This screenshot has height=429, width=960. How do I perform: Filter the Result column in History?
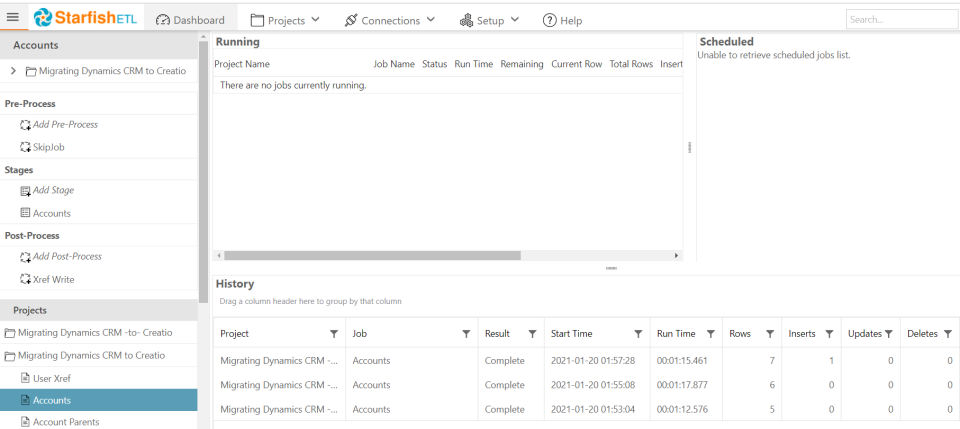pos(532,334)
